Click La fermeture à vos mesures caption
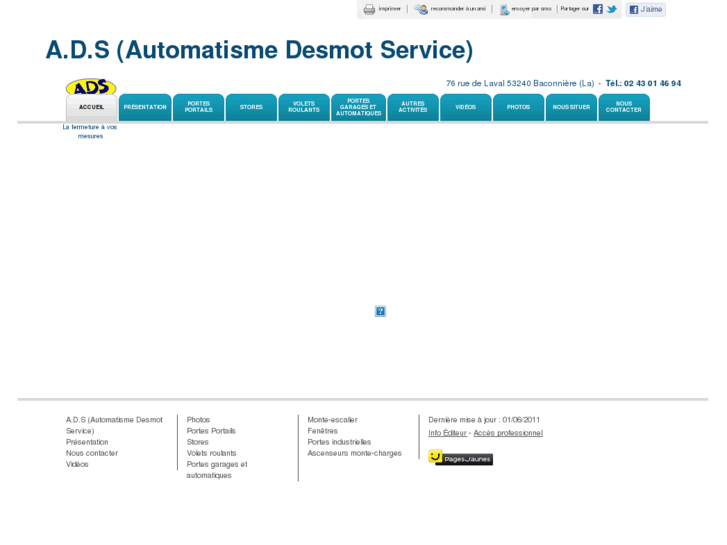Screen dimensions: 727x545 pos(90,131)
